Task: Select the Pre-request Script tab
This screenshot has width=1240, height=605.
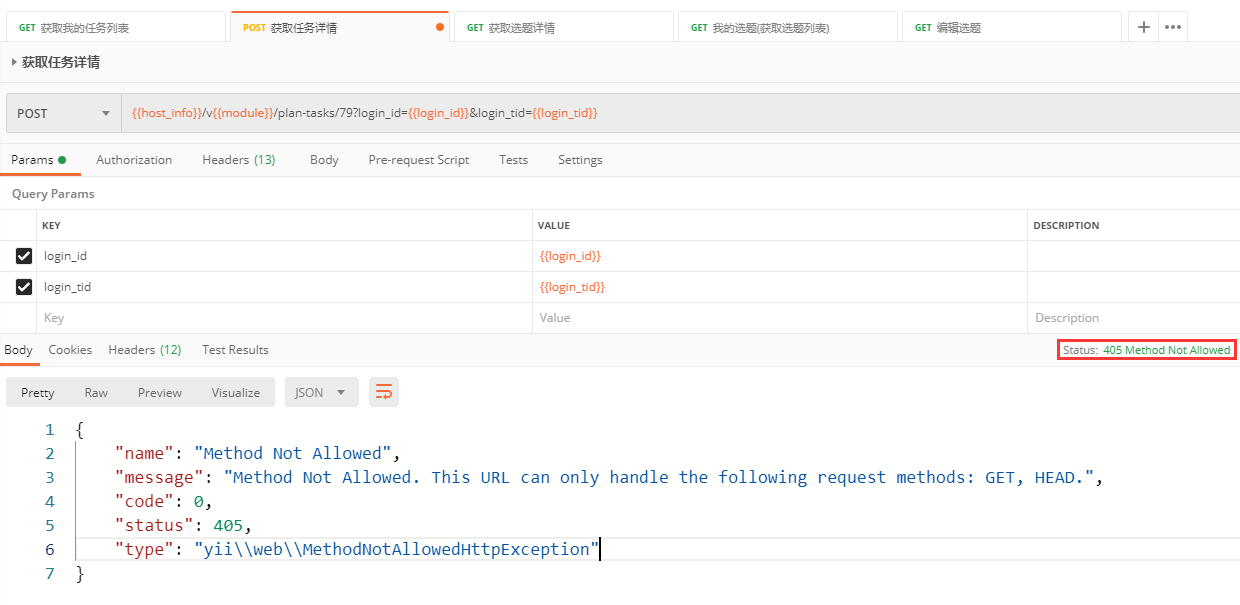Action: (418, 160)
